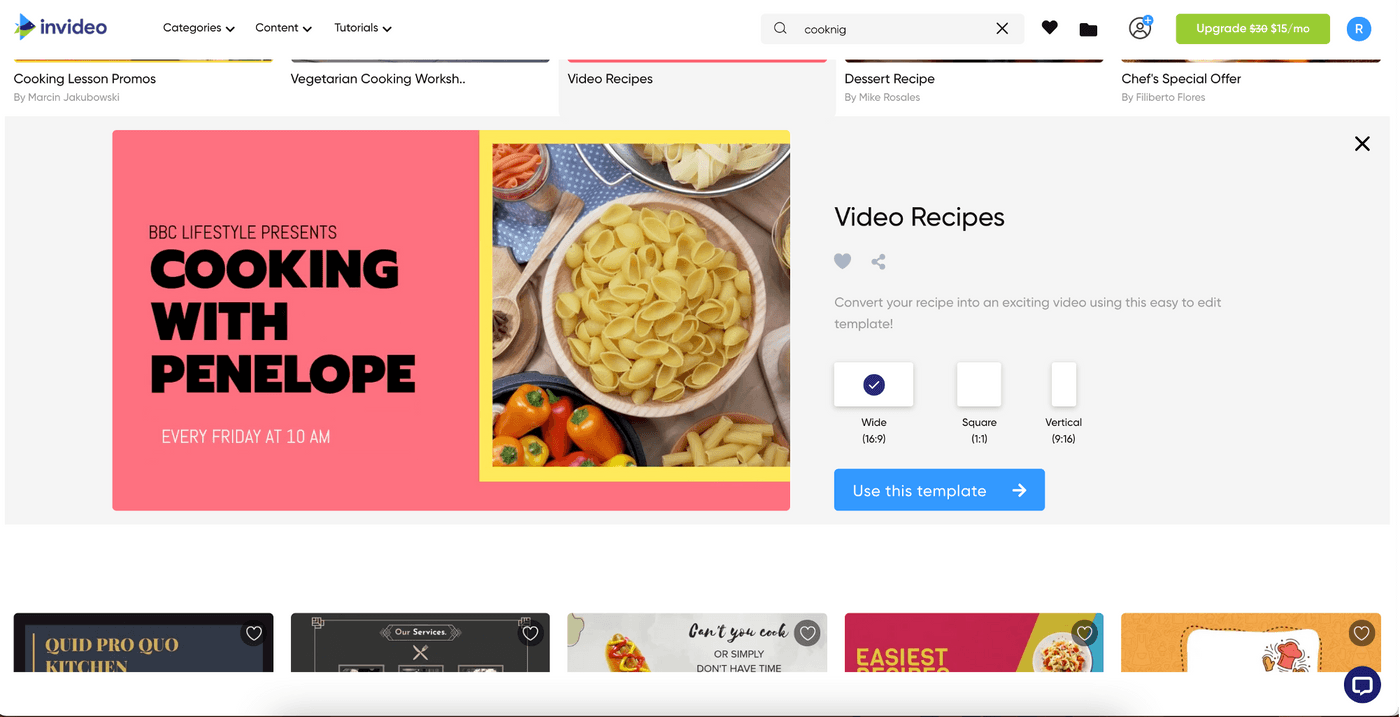The image size is (1400, 717).
Task: Click Upgrade $15/mo button
Action: [x=1253, y=29]
